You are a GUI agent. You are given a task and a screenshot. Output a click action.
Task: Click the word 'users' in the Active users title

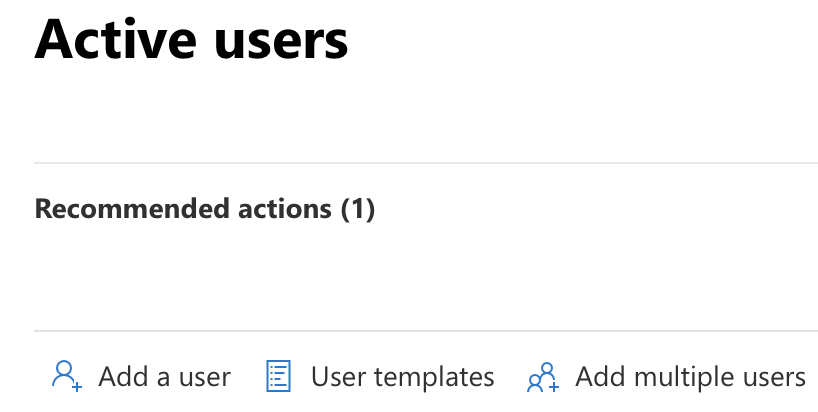pos(281,43)
